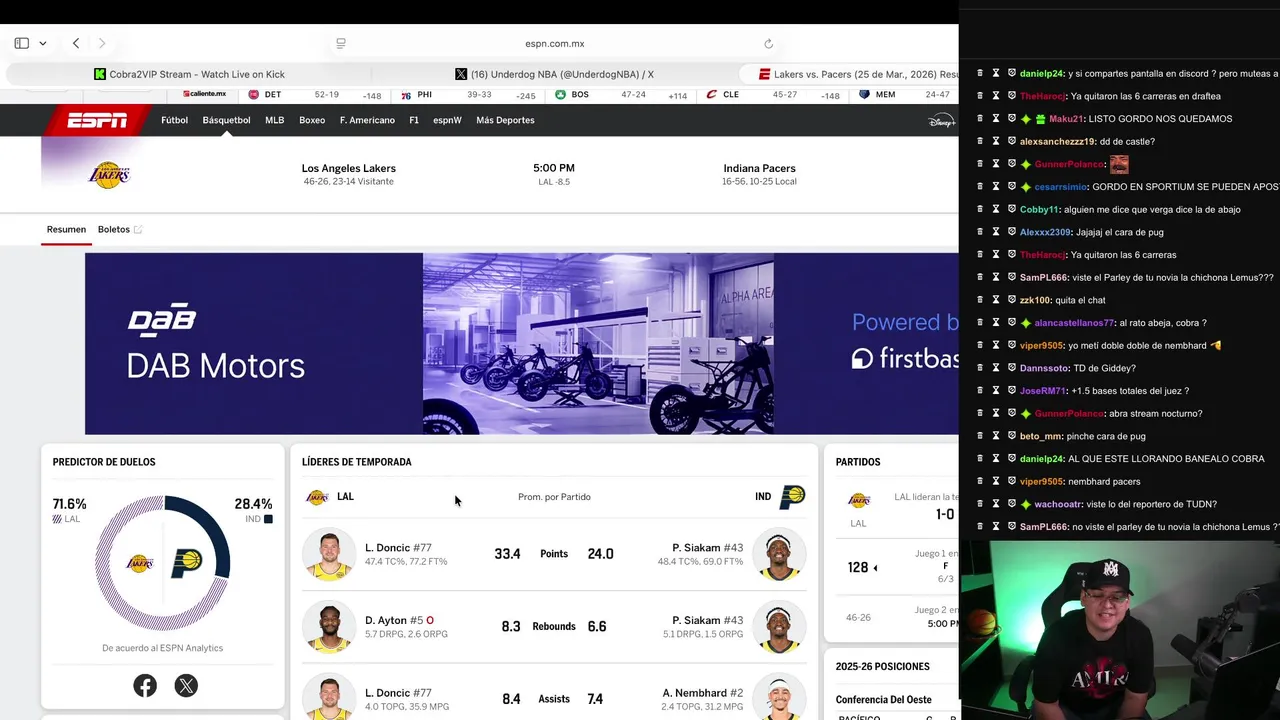Click the espn.com.mx address field
Screen dimensions: 1280x720
(555, 43)
